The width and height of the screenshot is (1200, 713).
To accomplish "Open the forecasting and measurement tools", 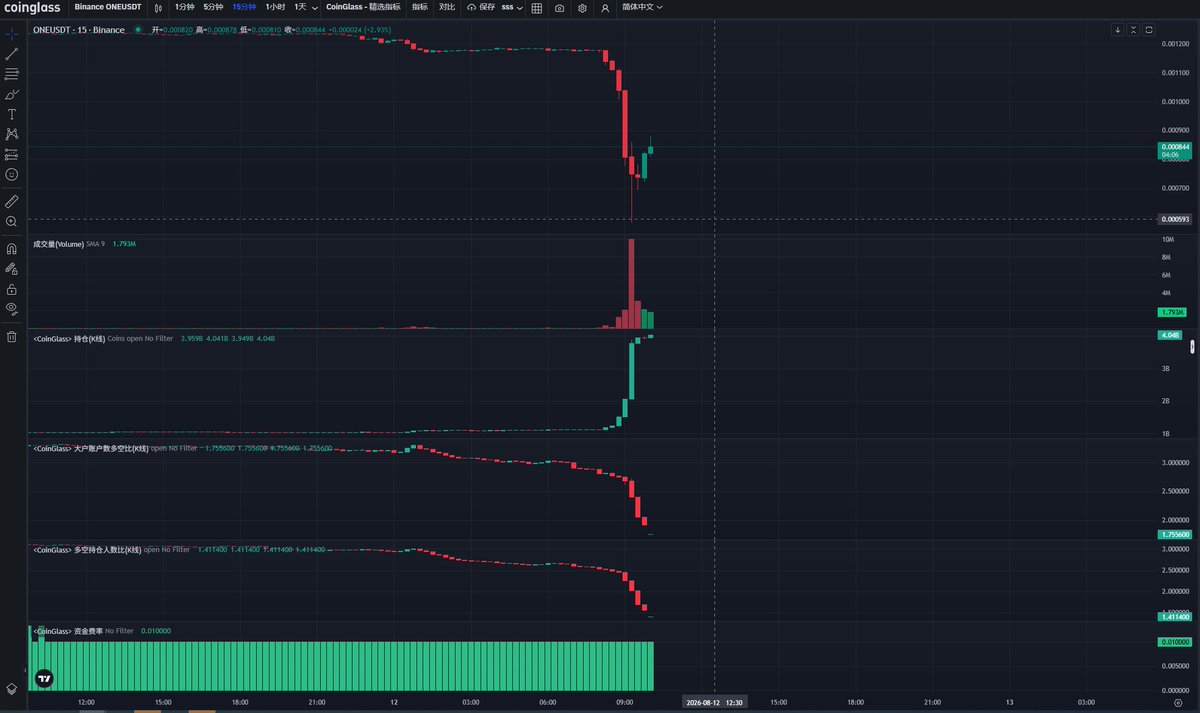I will tap(12, 154).
